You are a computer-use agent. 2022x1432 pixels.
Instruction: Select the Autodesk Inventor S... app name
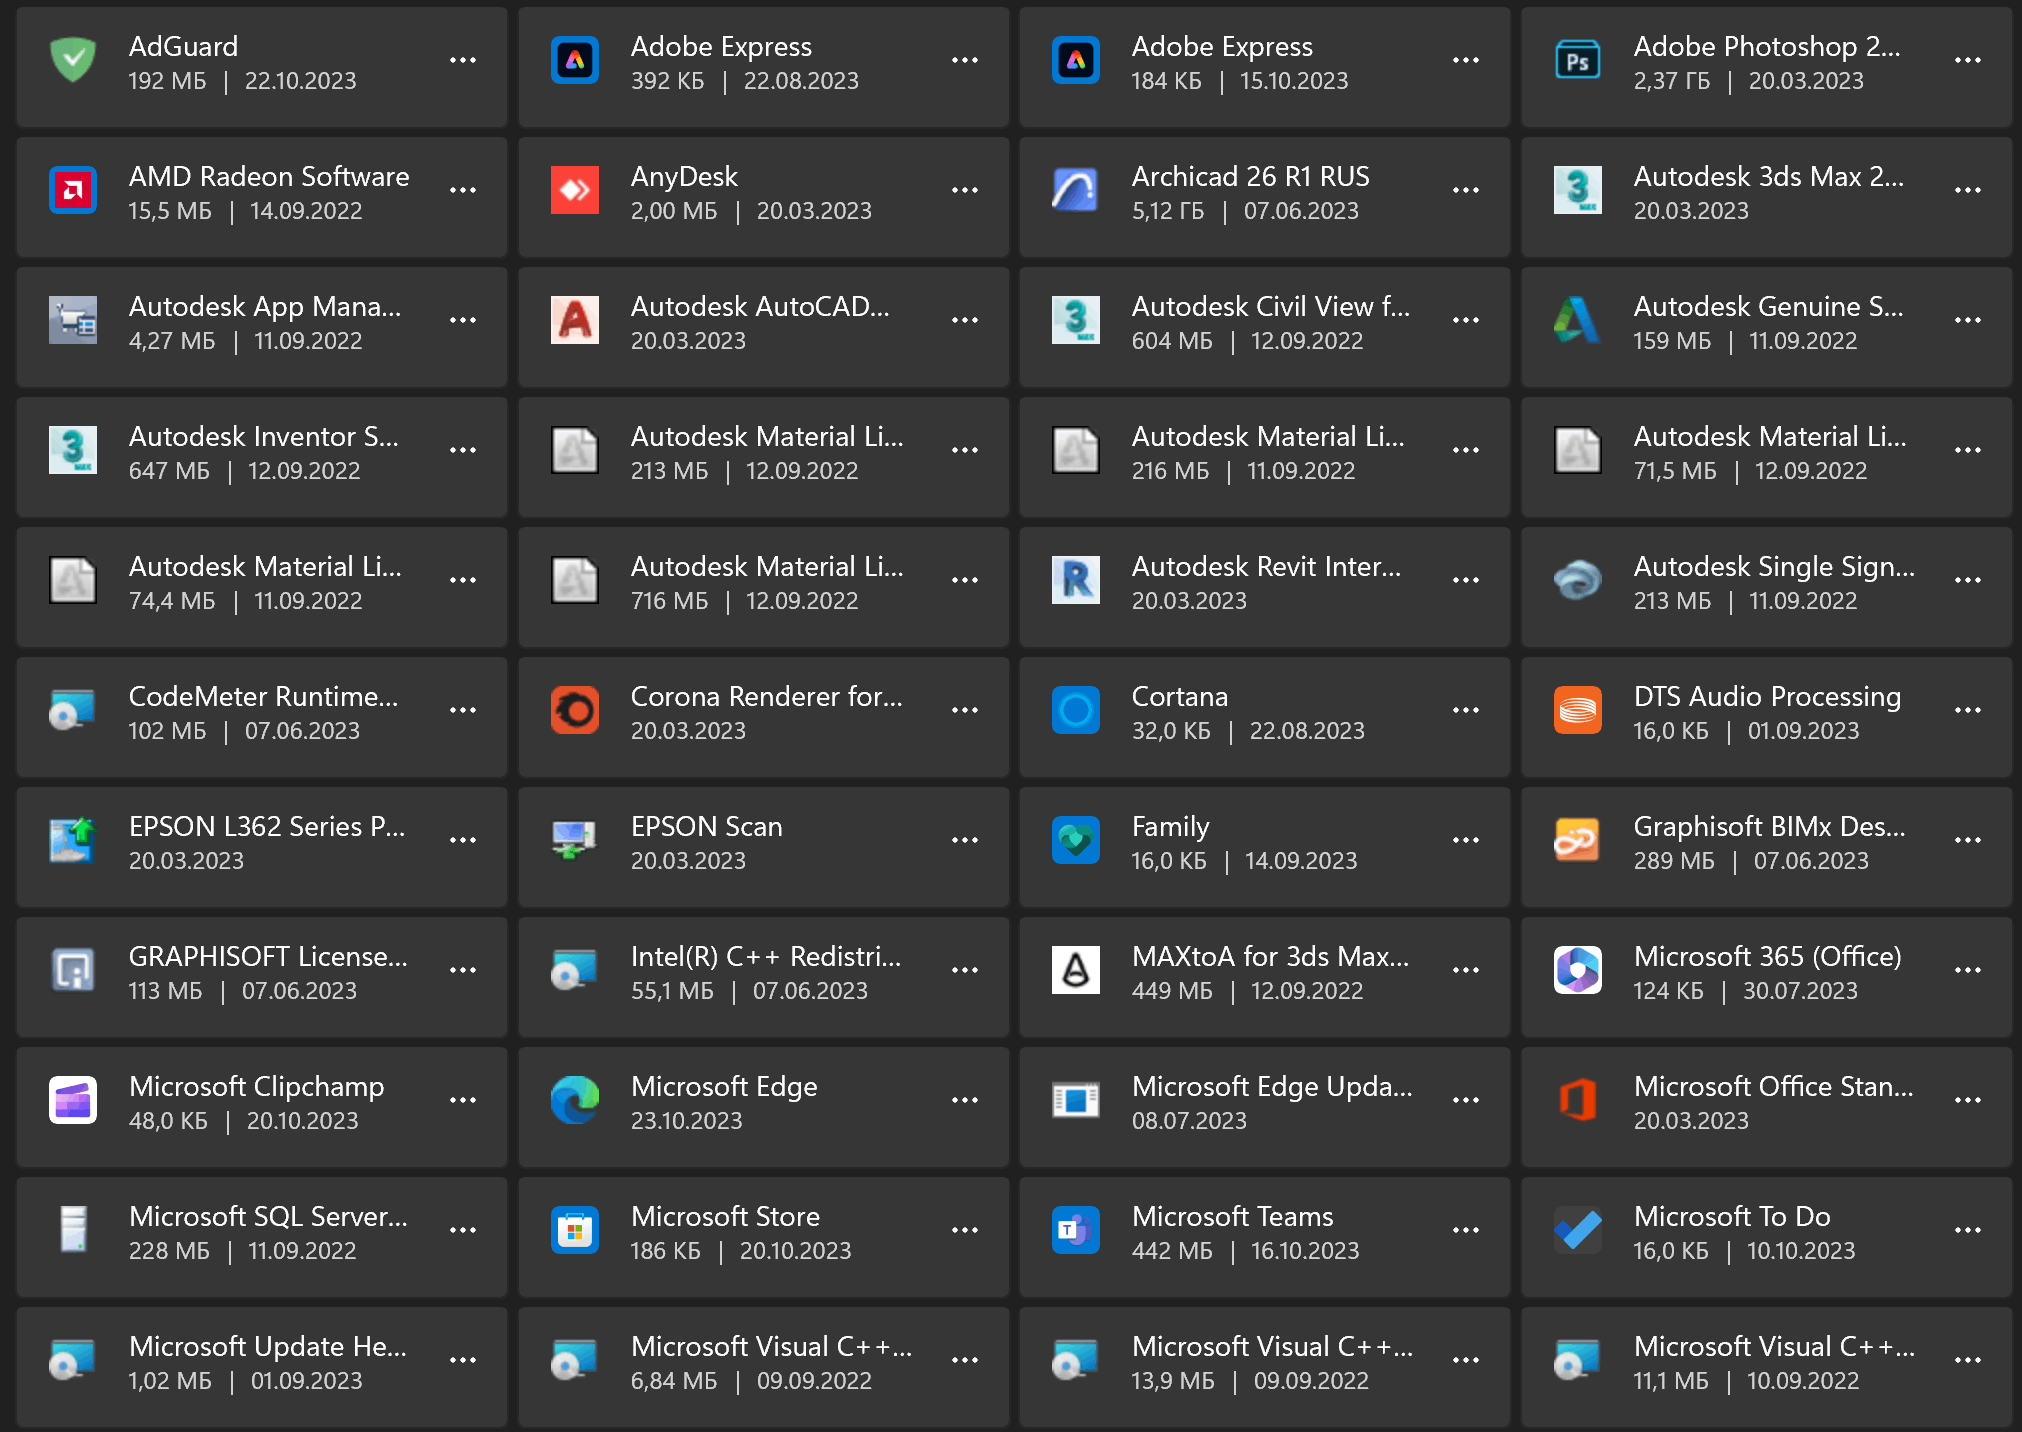pyautogui.click(x=264, y=437)
